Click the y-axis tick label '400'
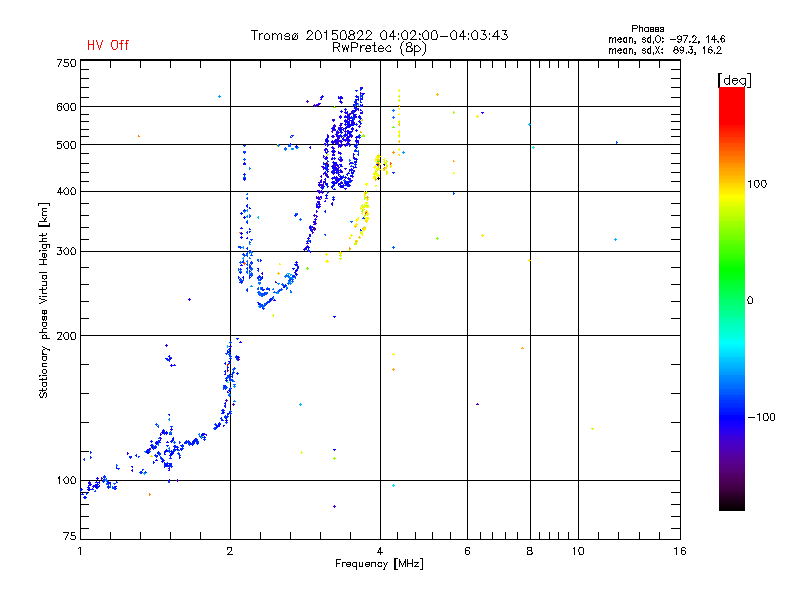 coord(66,191)
